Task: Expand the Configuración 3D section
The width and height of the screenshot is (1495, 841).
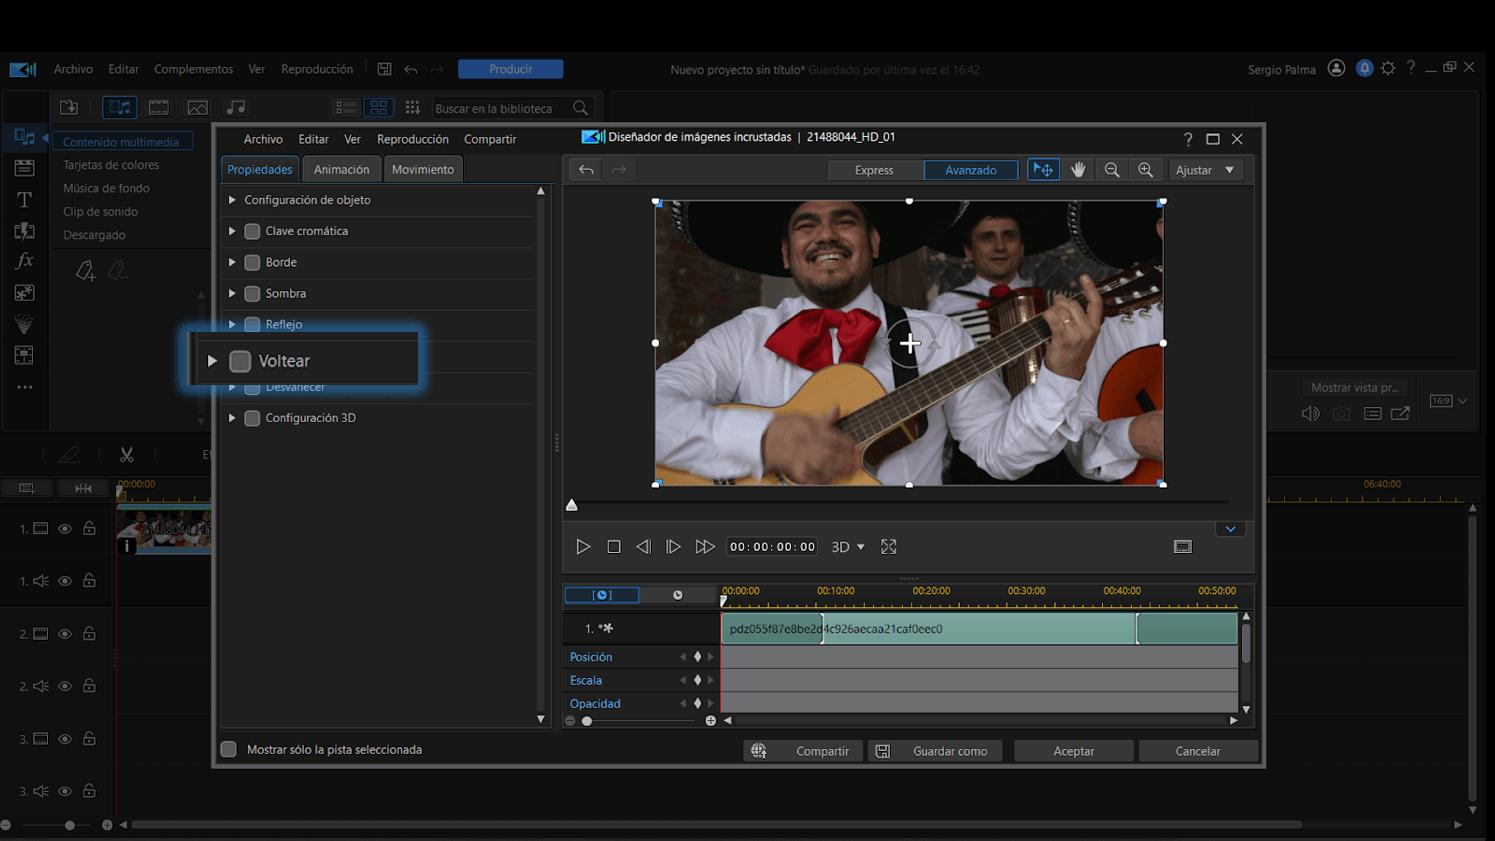Action: tap(232, 418)
